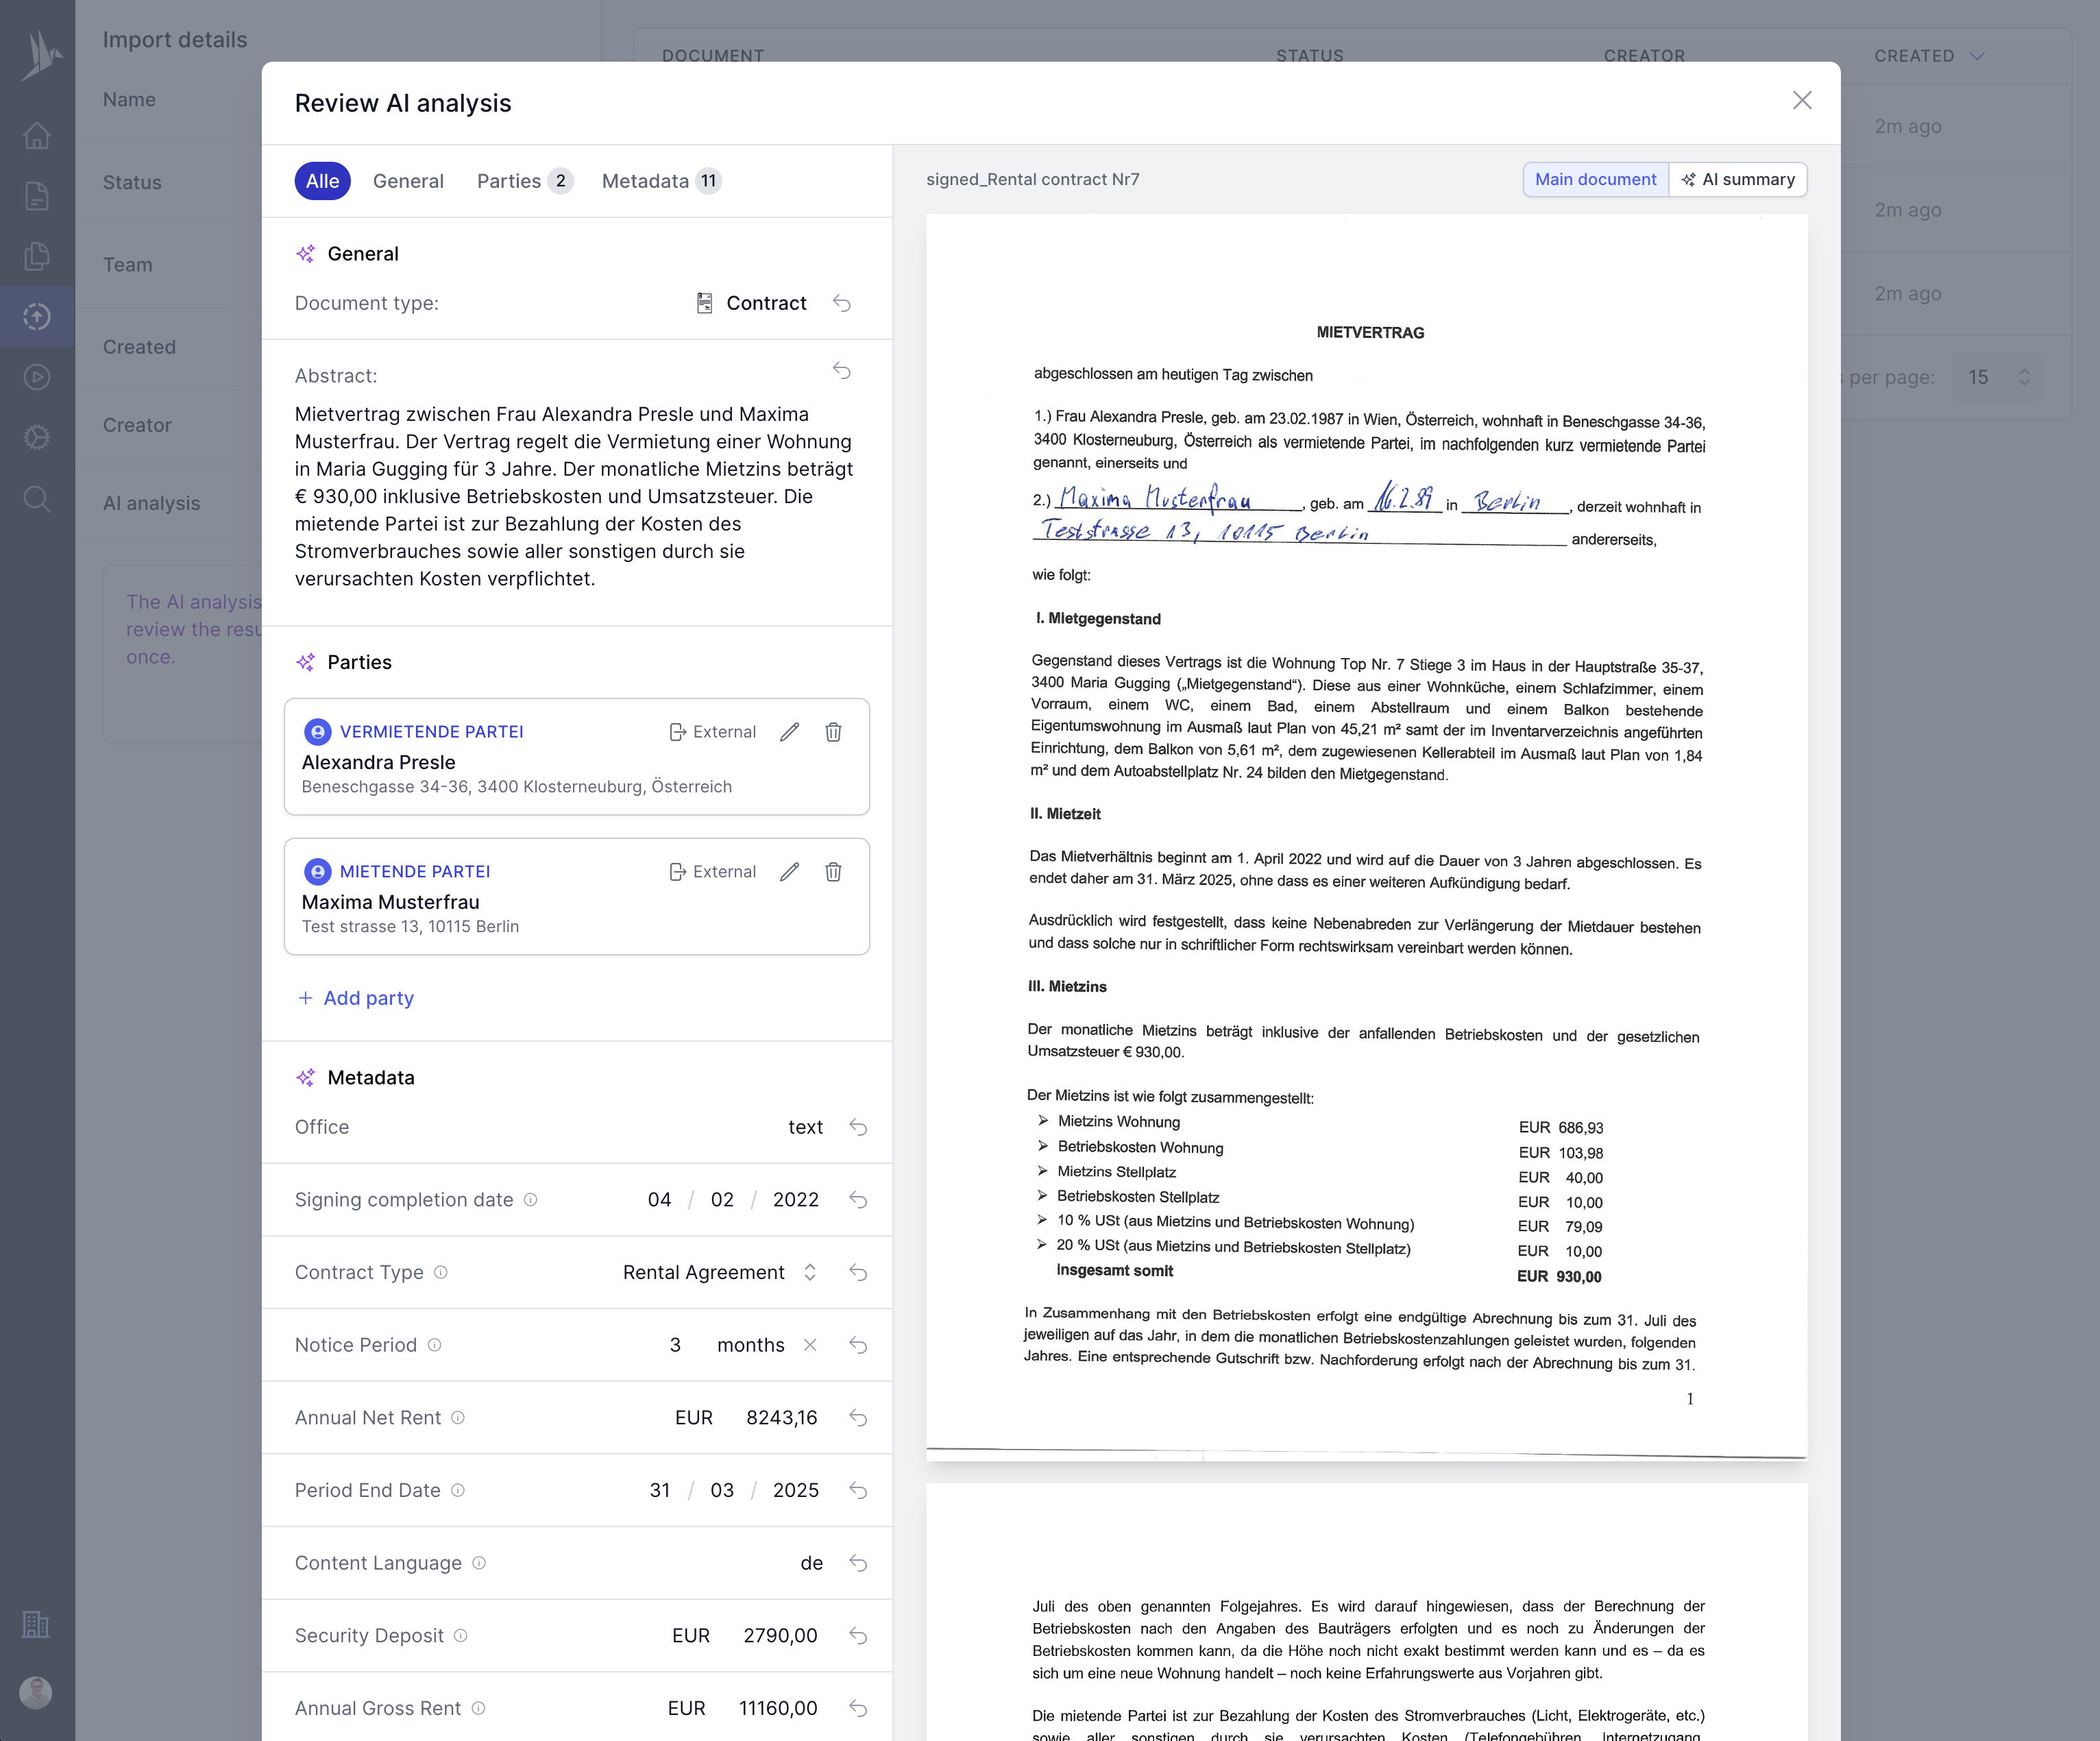
Task: Reset the Annual Gross Rent field
Action: [859, 1708]
